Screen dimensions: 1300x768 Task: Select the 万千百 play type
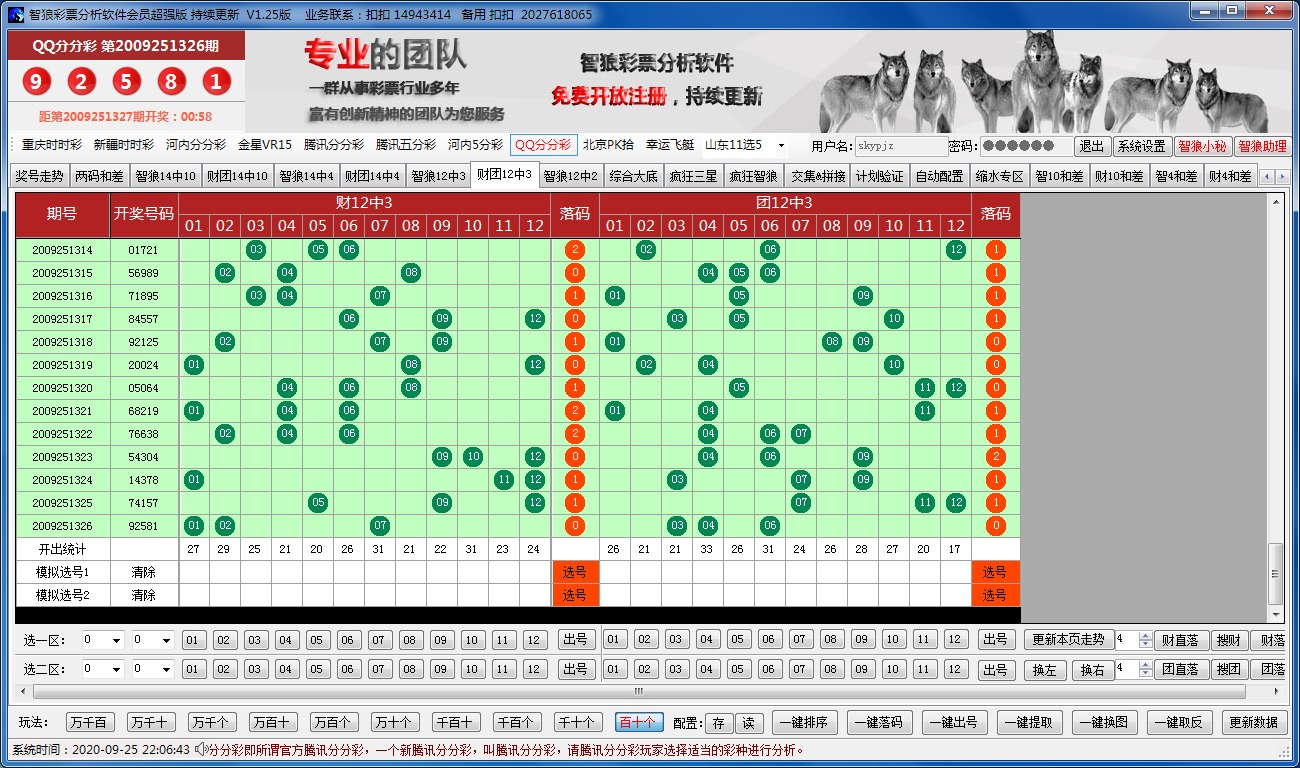[x=91, y=723]
